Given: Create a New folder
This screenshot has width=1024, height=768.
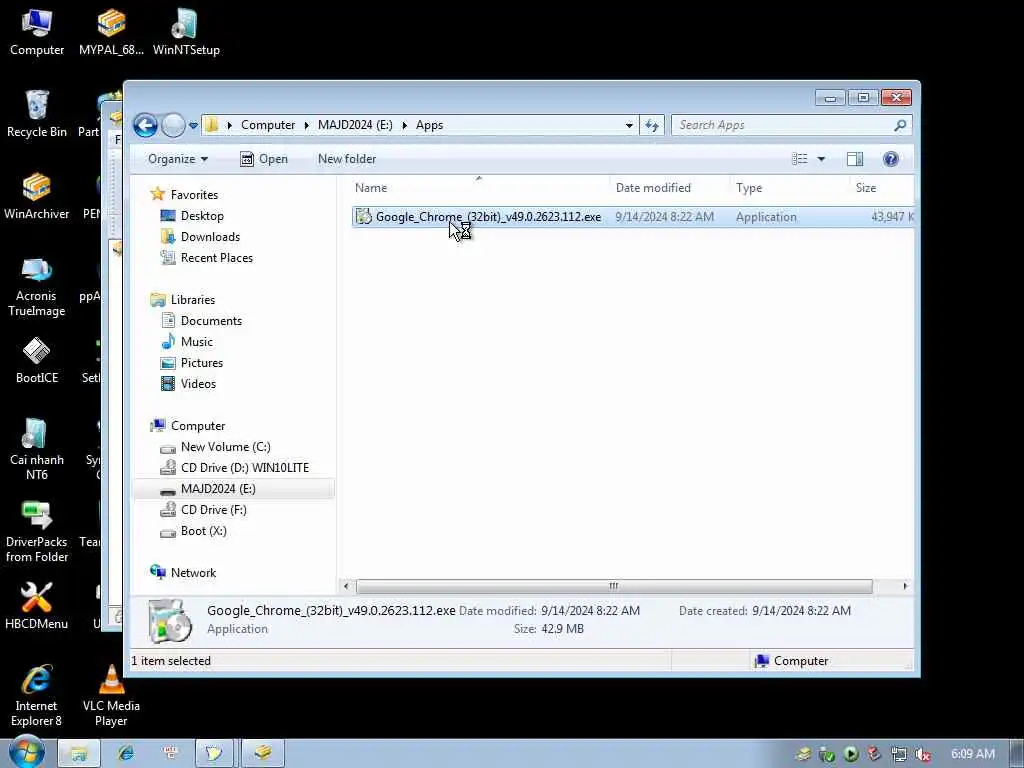Looking at the screenshot, I should pyautogui.click(x=347, y=159).
